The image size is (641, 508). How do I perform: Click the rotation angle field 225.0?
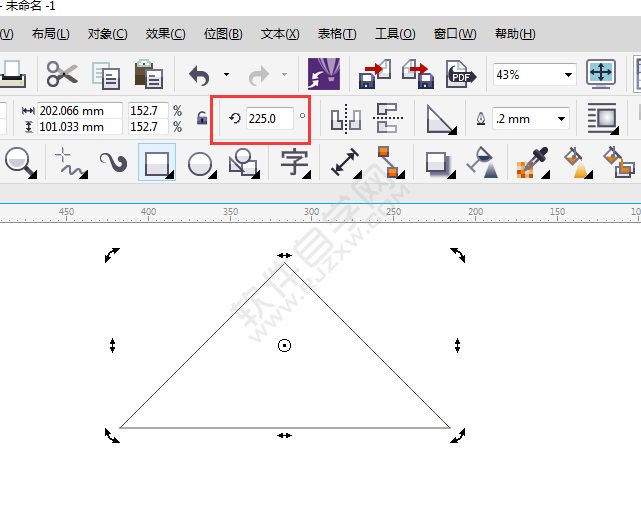(x=269, y=119)
